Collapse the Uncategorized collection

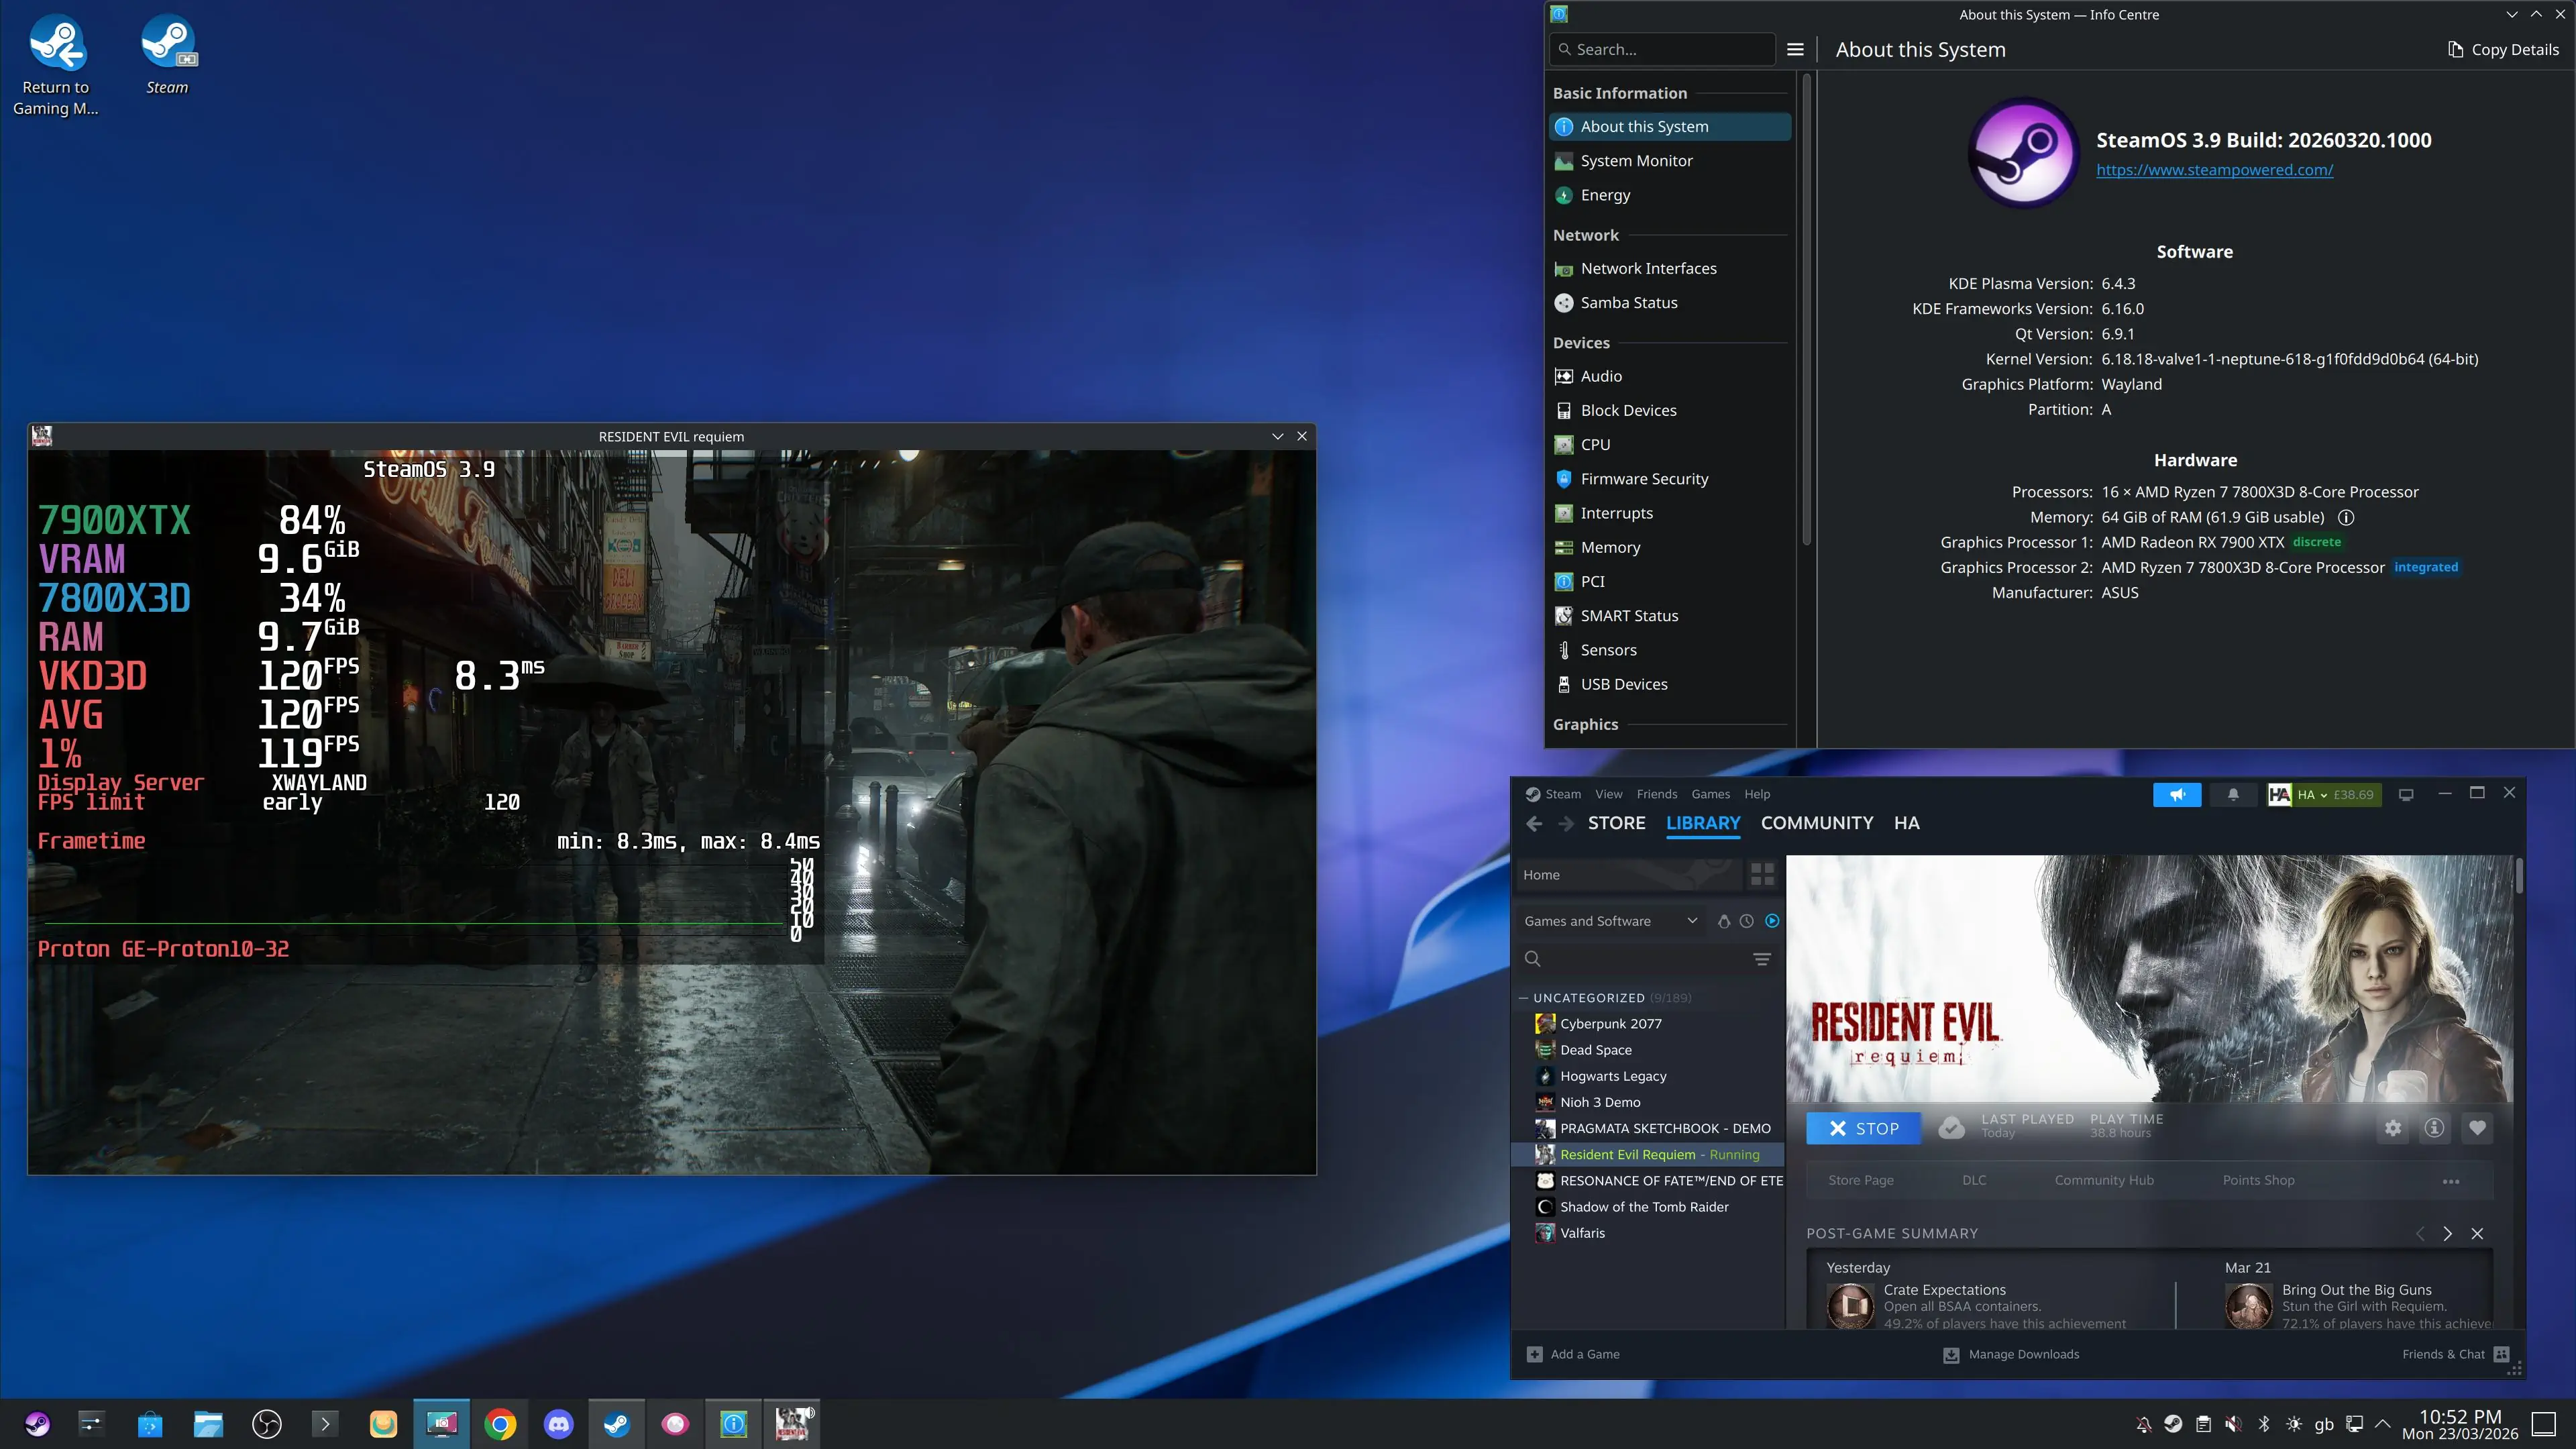pyautogui.click(x=1524, y=998)
